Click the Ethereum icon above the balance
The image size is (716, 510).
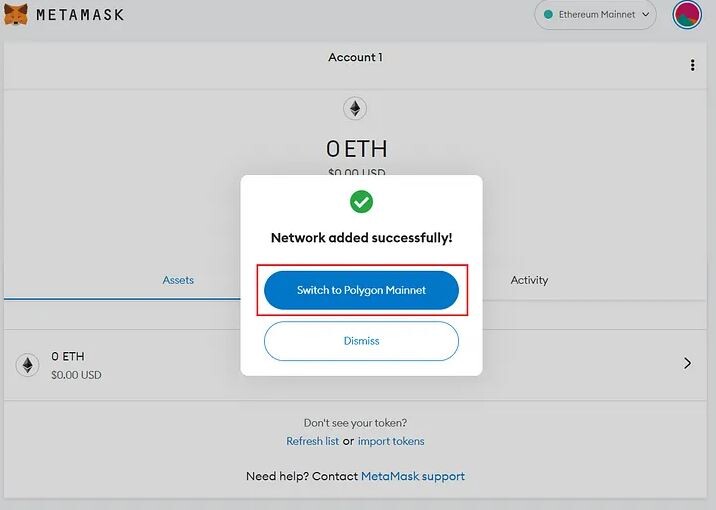coord(355,109)
